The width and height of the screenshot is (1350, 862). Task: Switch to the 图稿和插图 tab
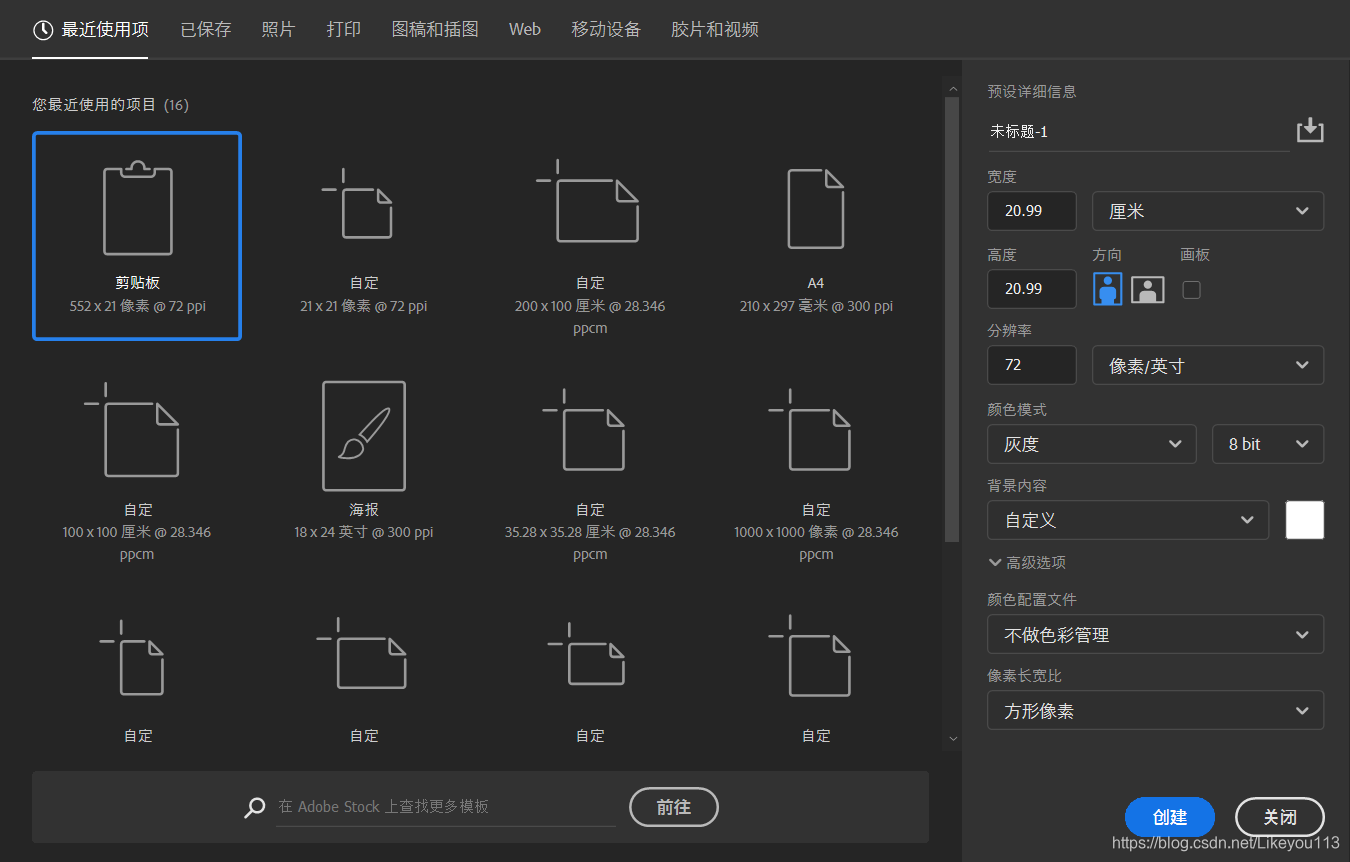[435, 30]
